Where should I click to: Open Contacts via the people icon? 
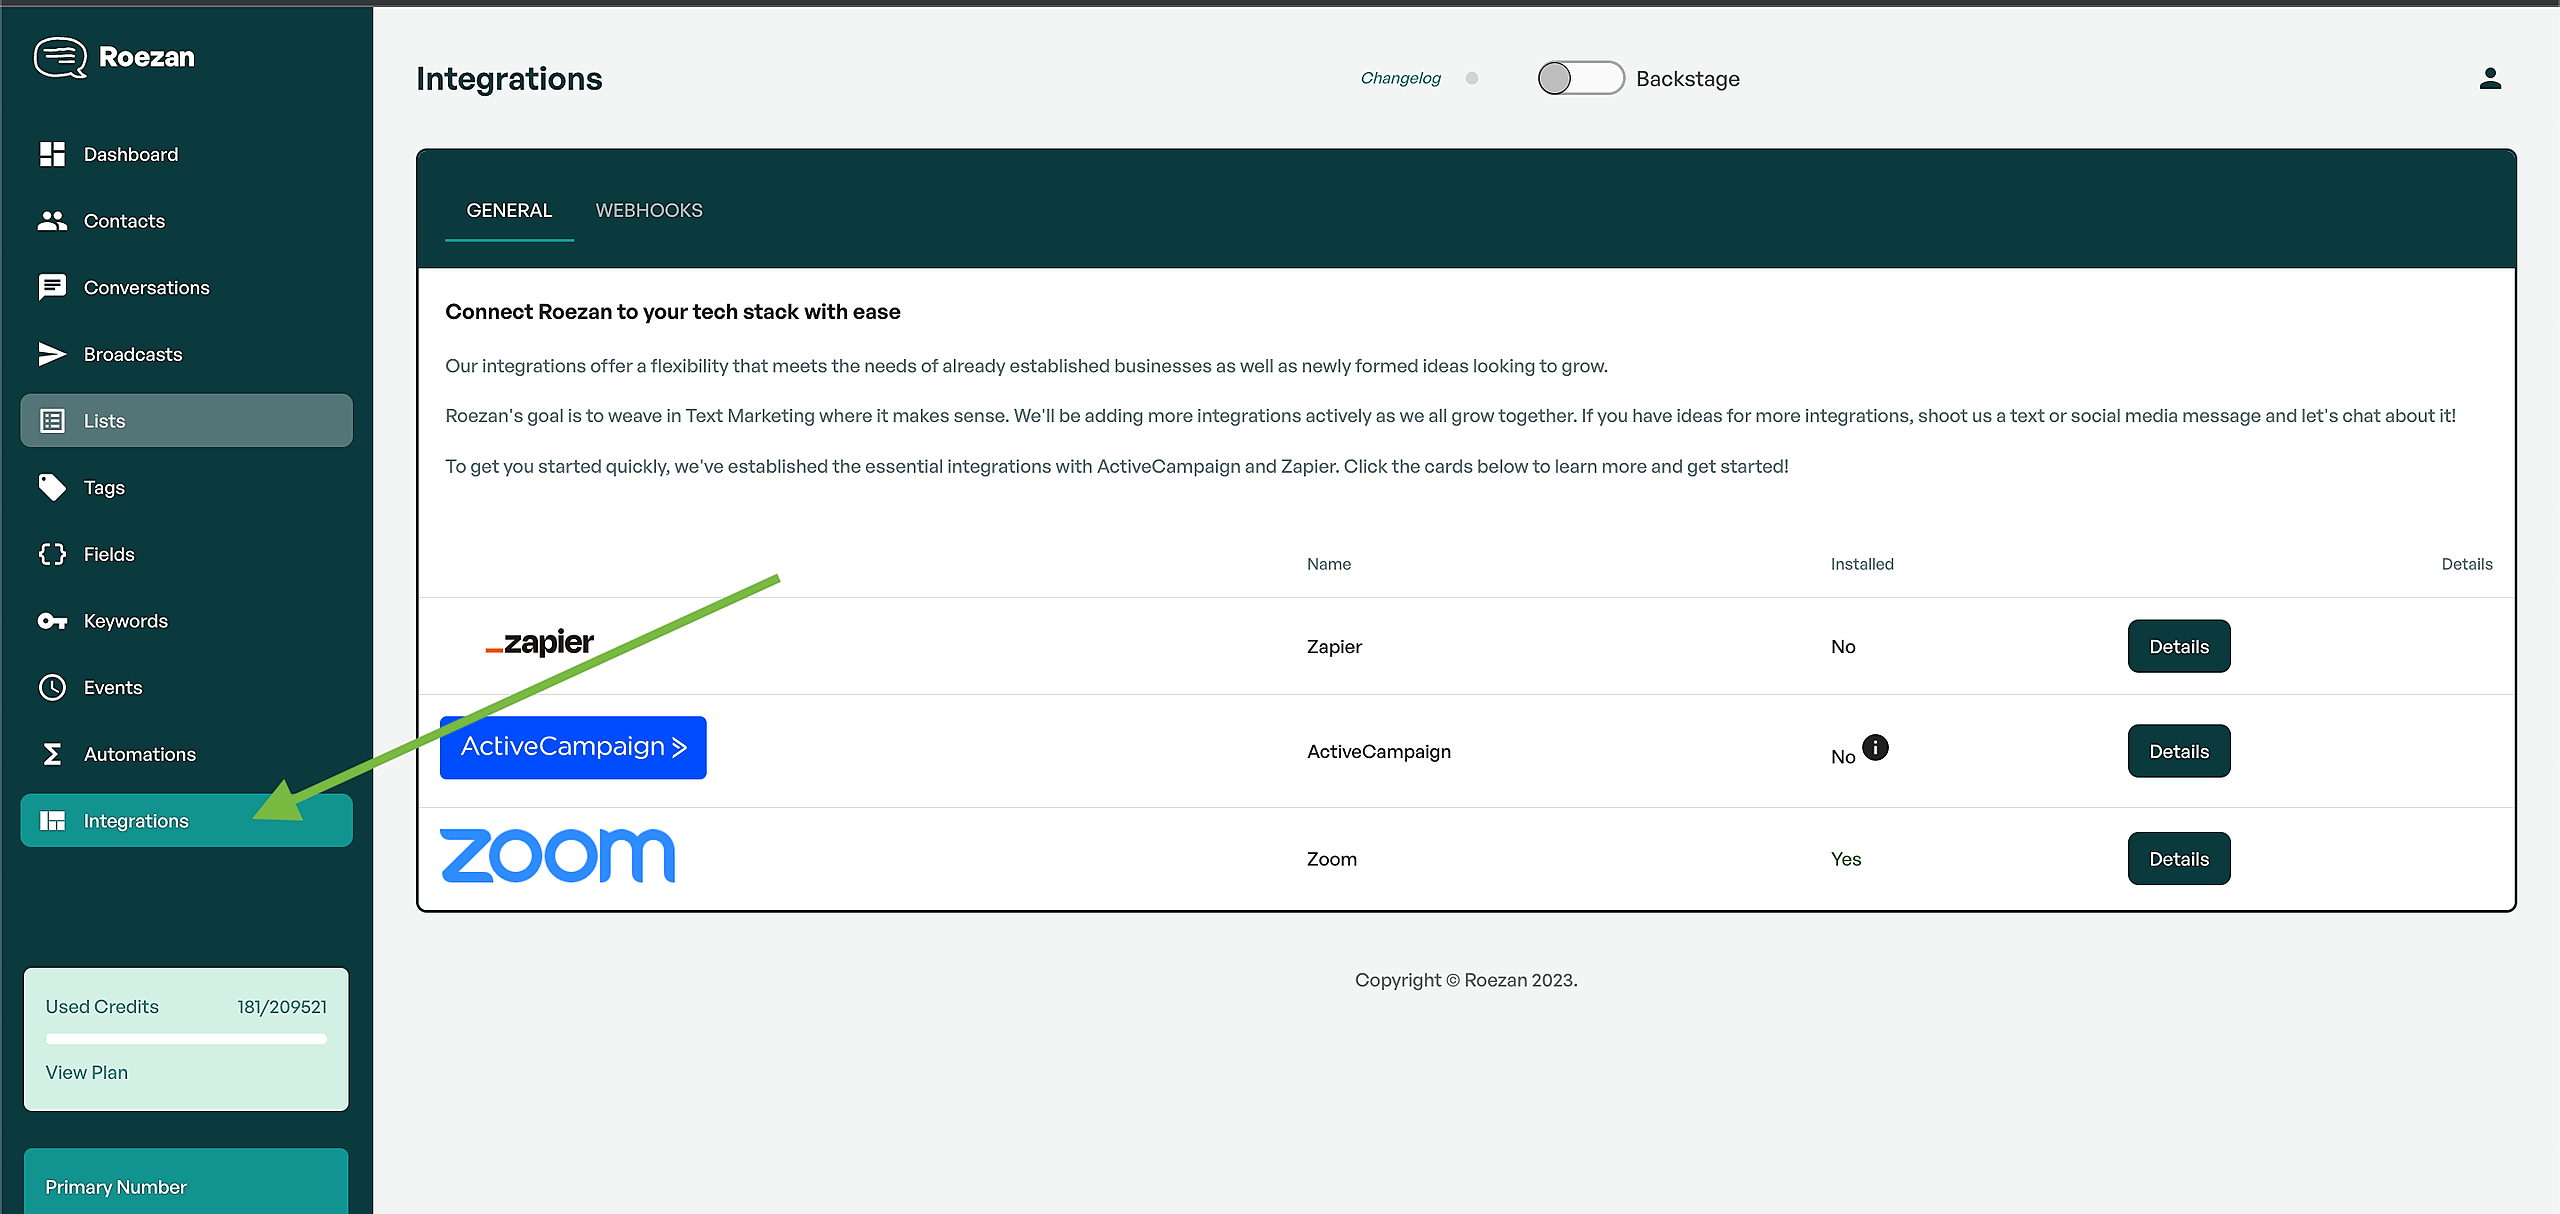(52, 221)
